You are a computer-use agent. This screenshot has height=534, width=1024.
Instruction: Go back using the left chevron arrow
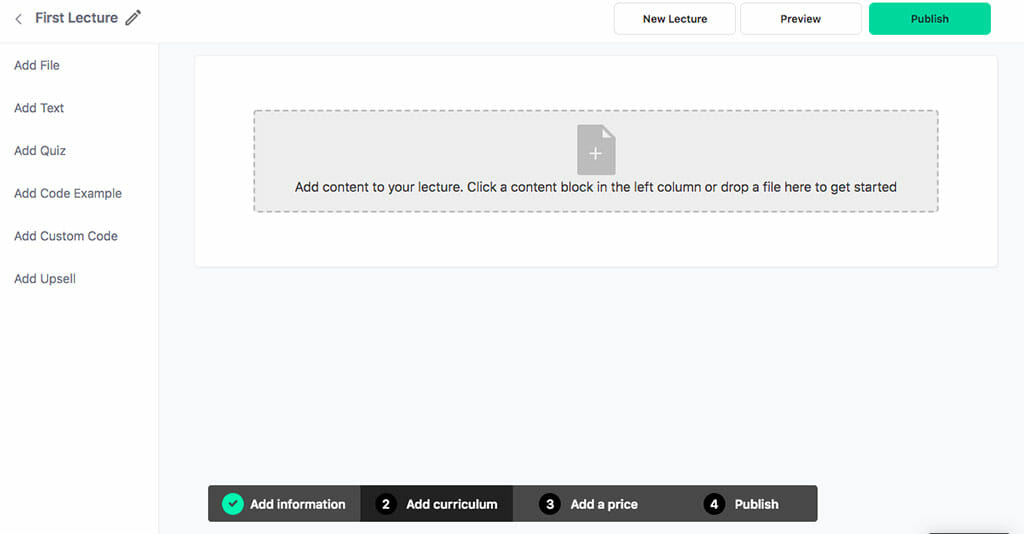point(18,19)
